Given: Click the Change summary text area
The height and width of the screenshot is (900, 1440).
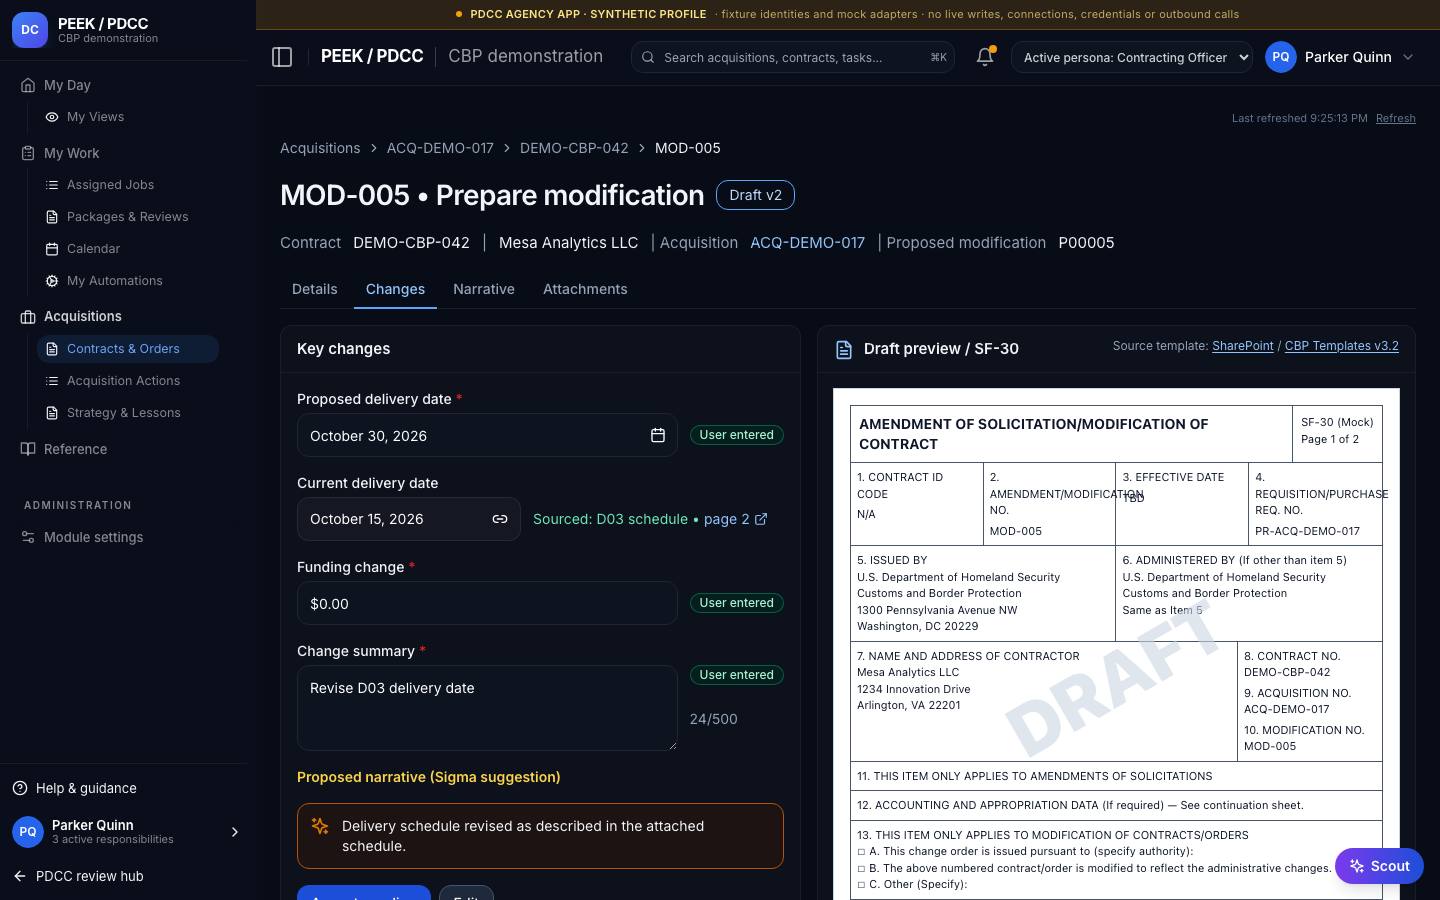Looking at the screenshot, I should pos(487,708).
